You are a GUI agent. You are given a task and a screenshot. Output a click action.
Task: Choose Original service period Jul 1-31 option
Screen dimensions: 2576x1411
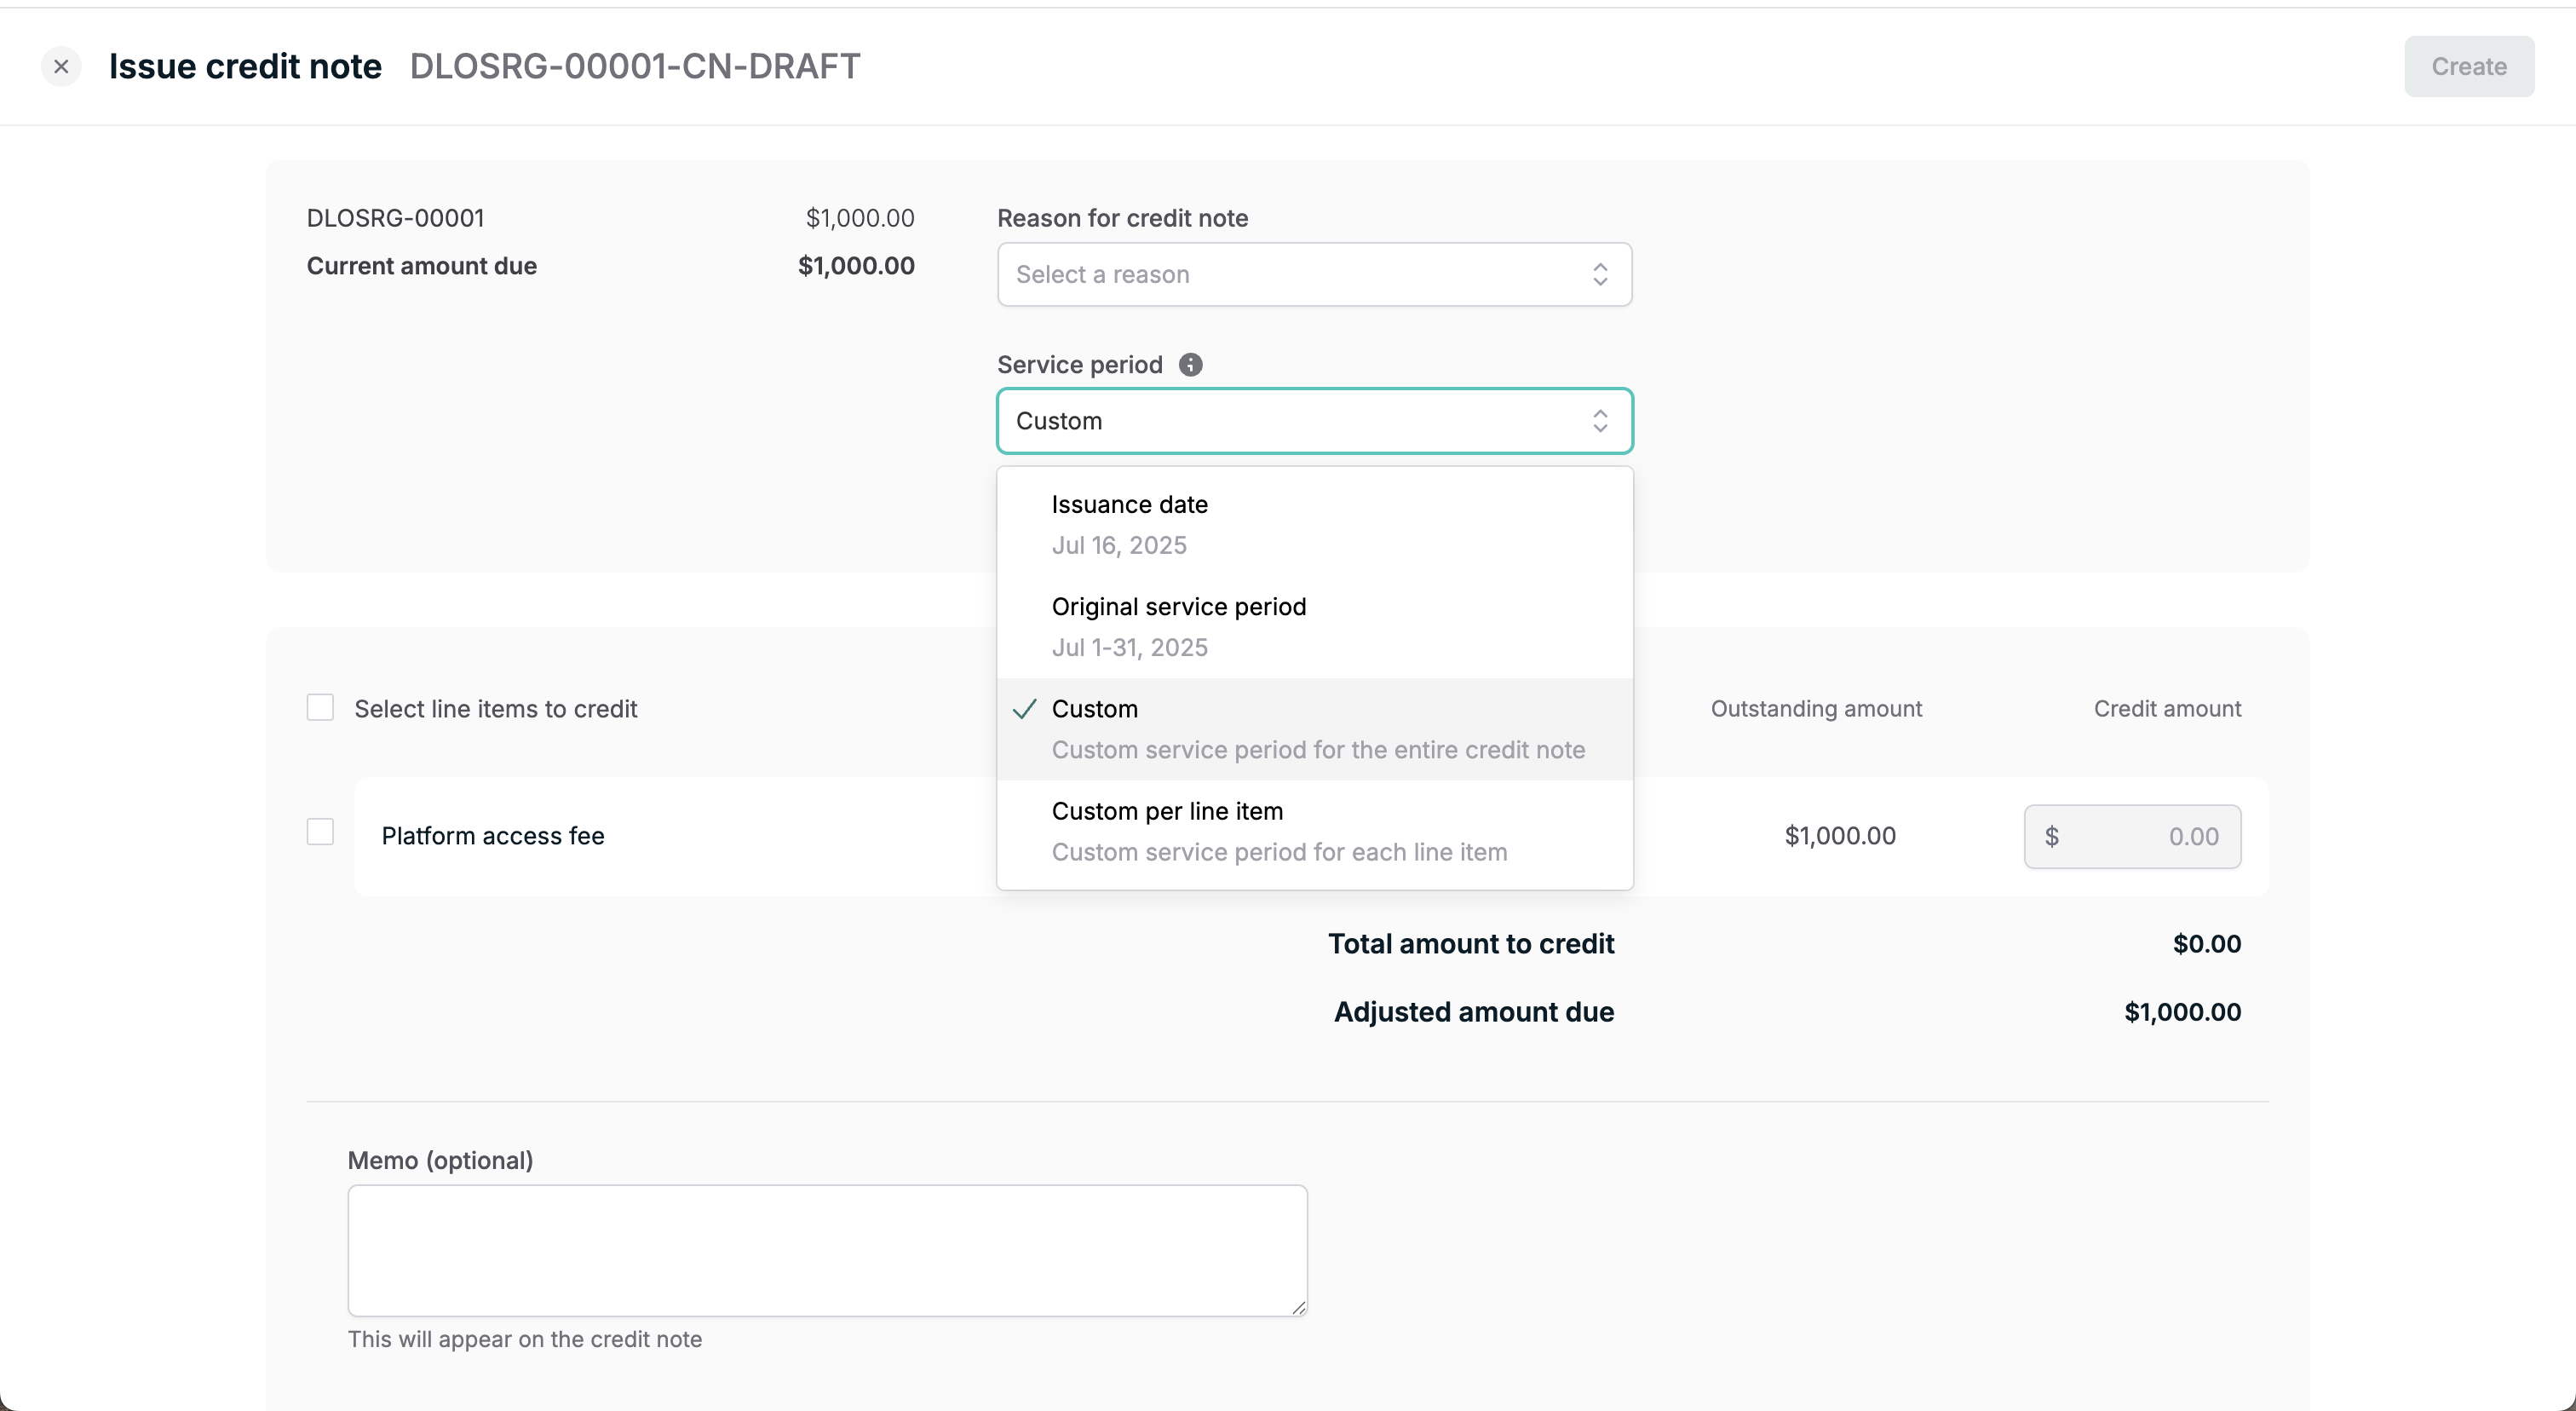(1314, 627)
